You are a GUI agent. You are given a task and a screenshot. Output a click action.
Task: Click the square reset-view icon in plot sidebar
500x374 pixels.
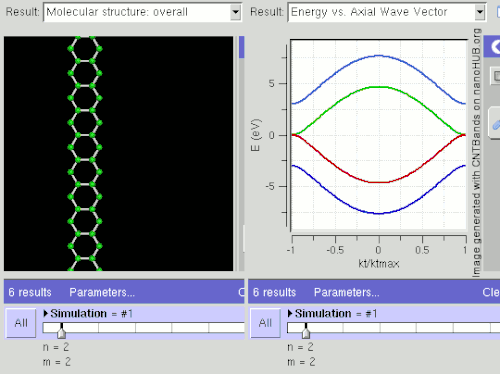click(496, 76)
